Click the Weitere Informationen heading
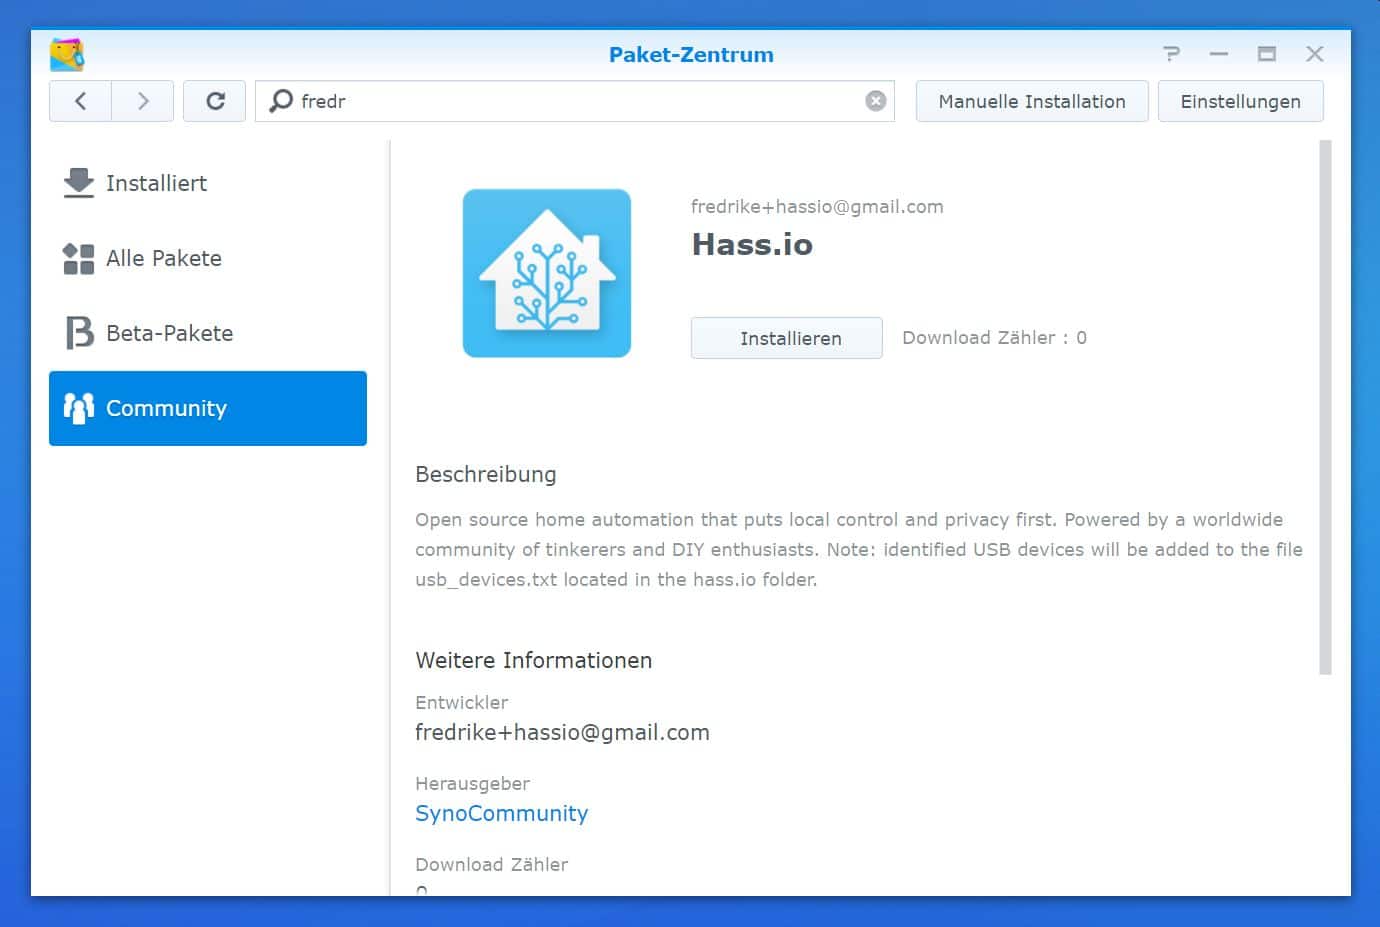 (534, 660)
